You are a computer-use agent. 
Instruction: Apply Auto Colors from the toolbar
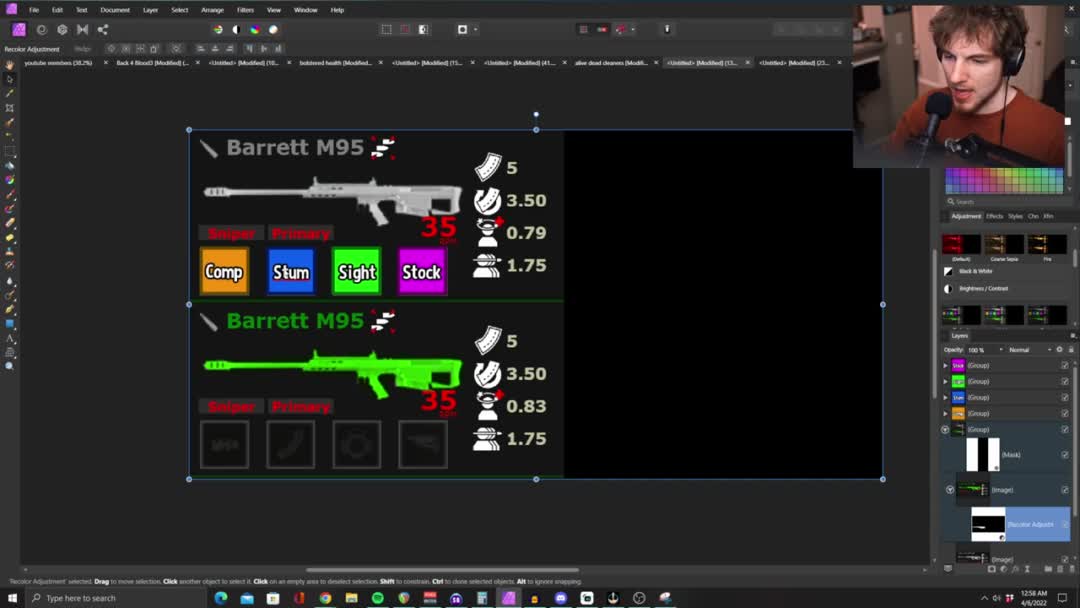tap(255, 30)
